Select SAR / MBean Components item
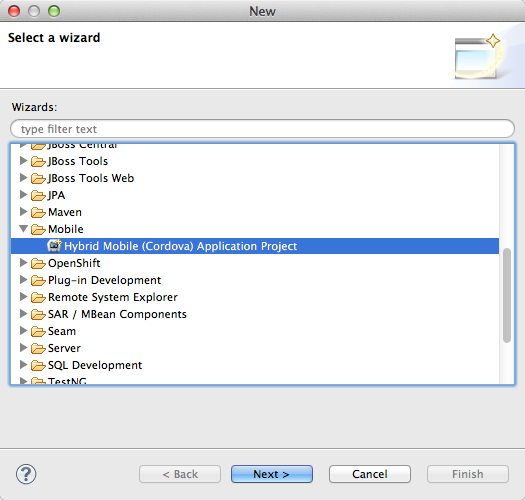The height and width of the screenshot is (500, 525). point(117,314)
